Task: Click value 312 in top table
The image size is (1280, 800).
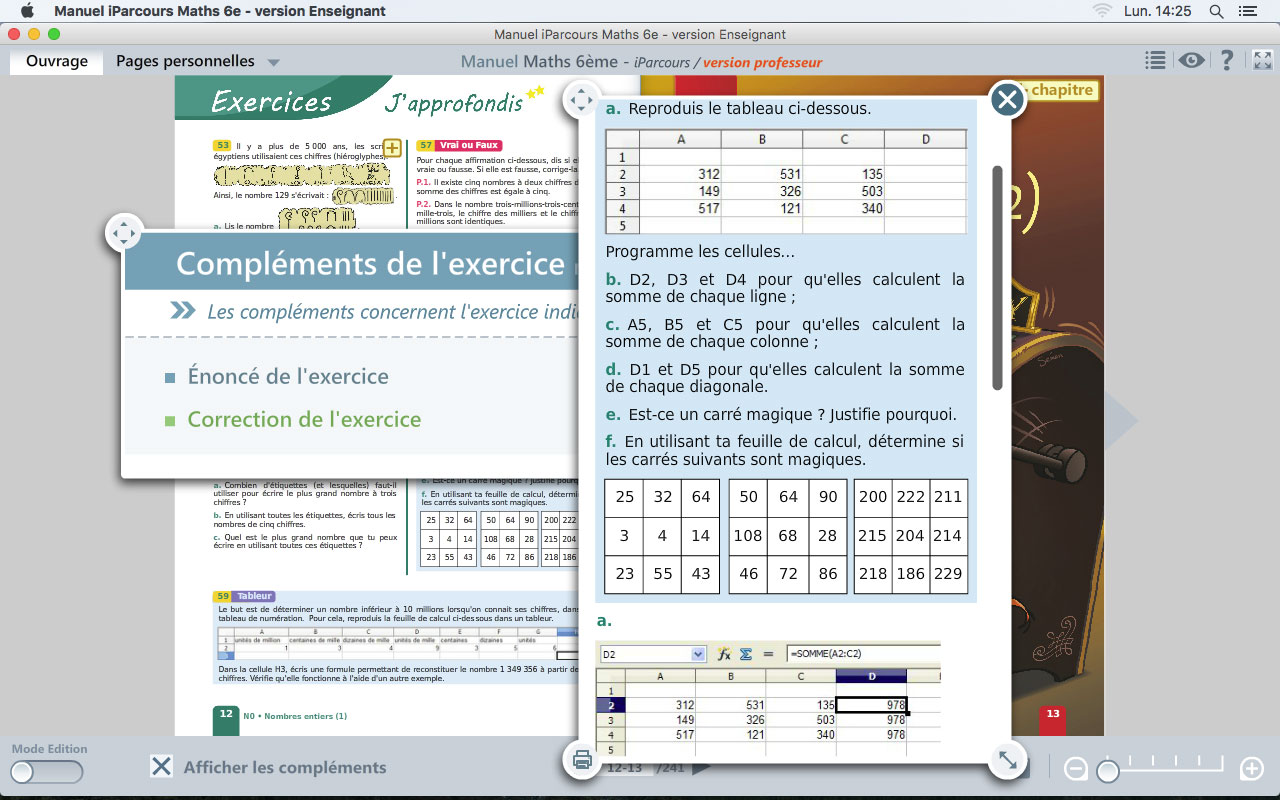Action: click(x=708, y=174)
